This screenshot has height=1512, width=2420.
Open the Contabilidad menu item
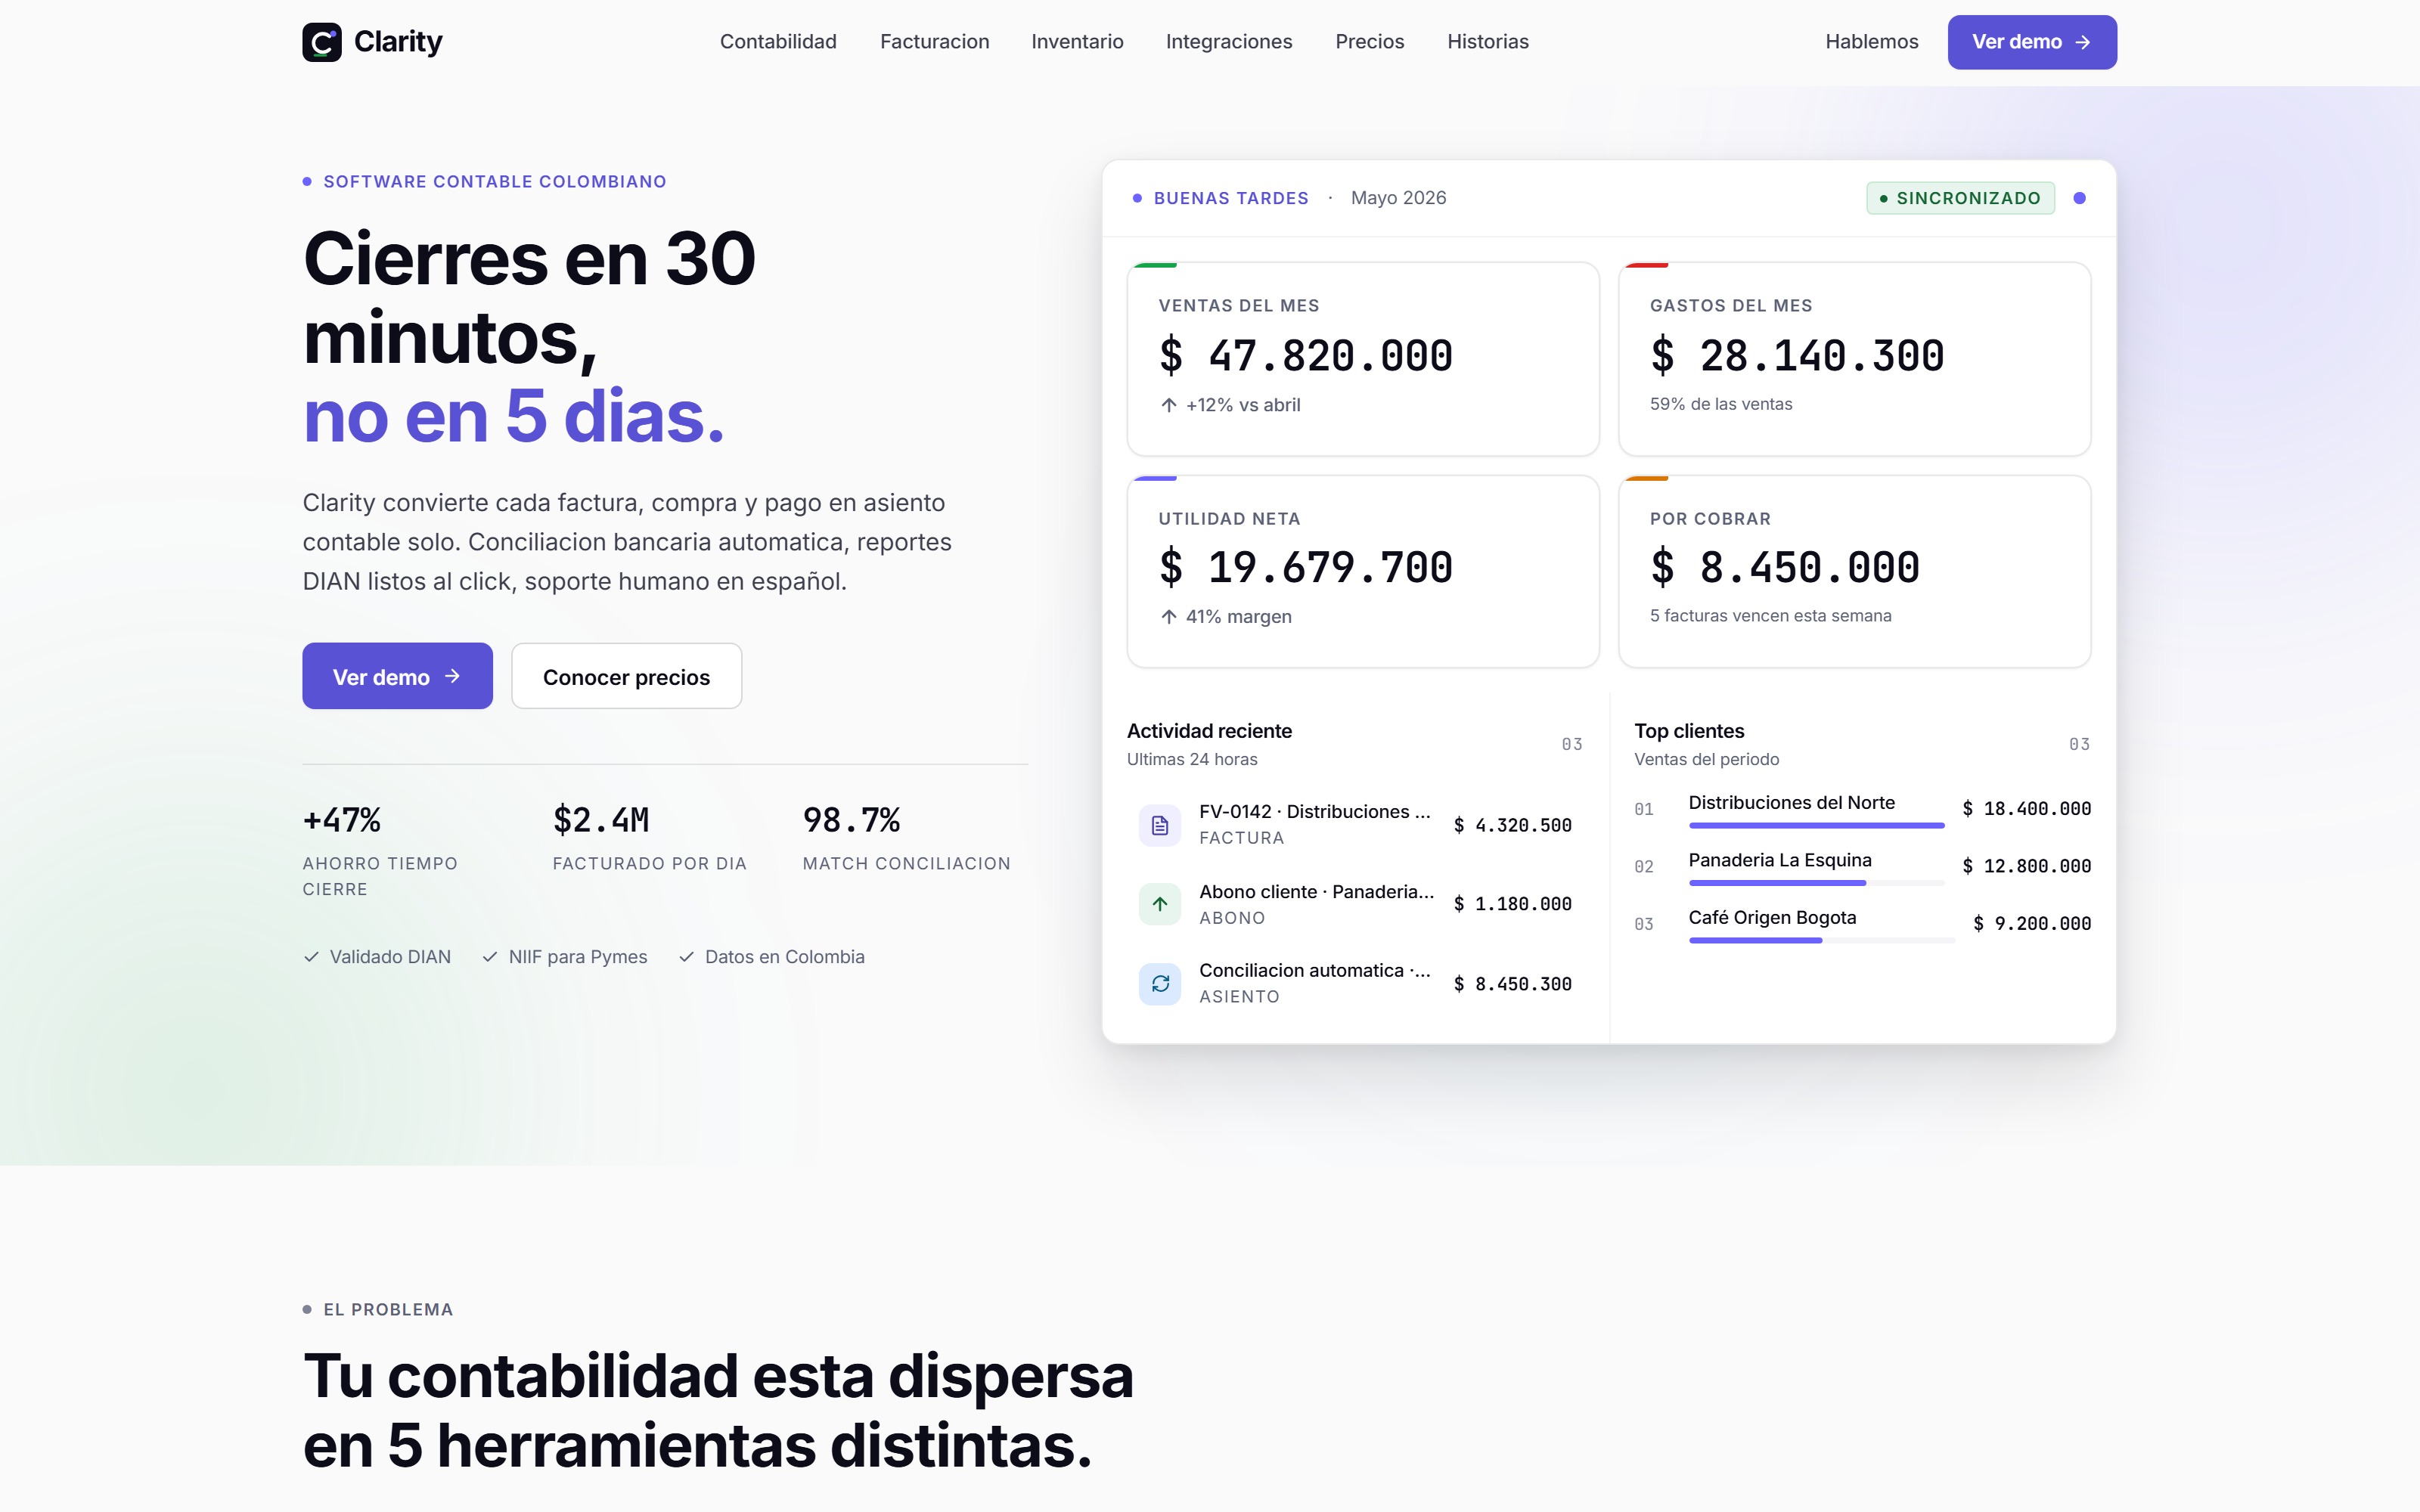click(x=778, y=42)
